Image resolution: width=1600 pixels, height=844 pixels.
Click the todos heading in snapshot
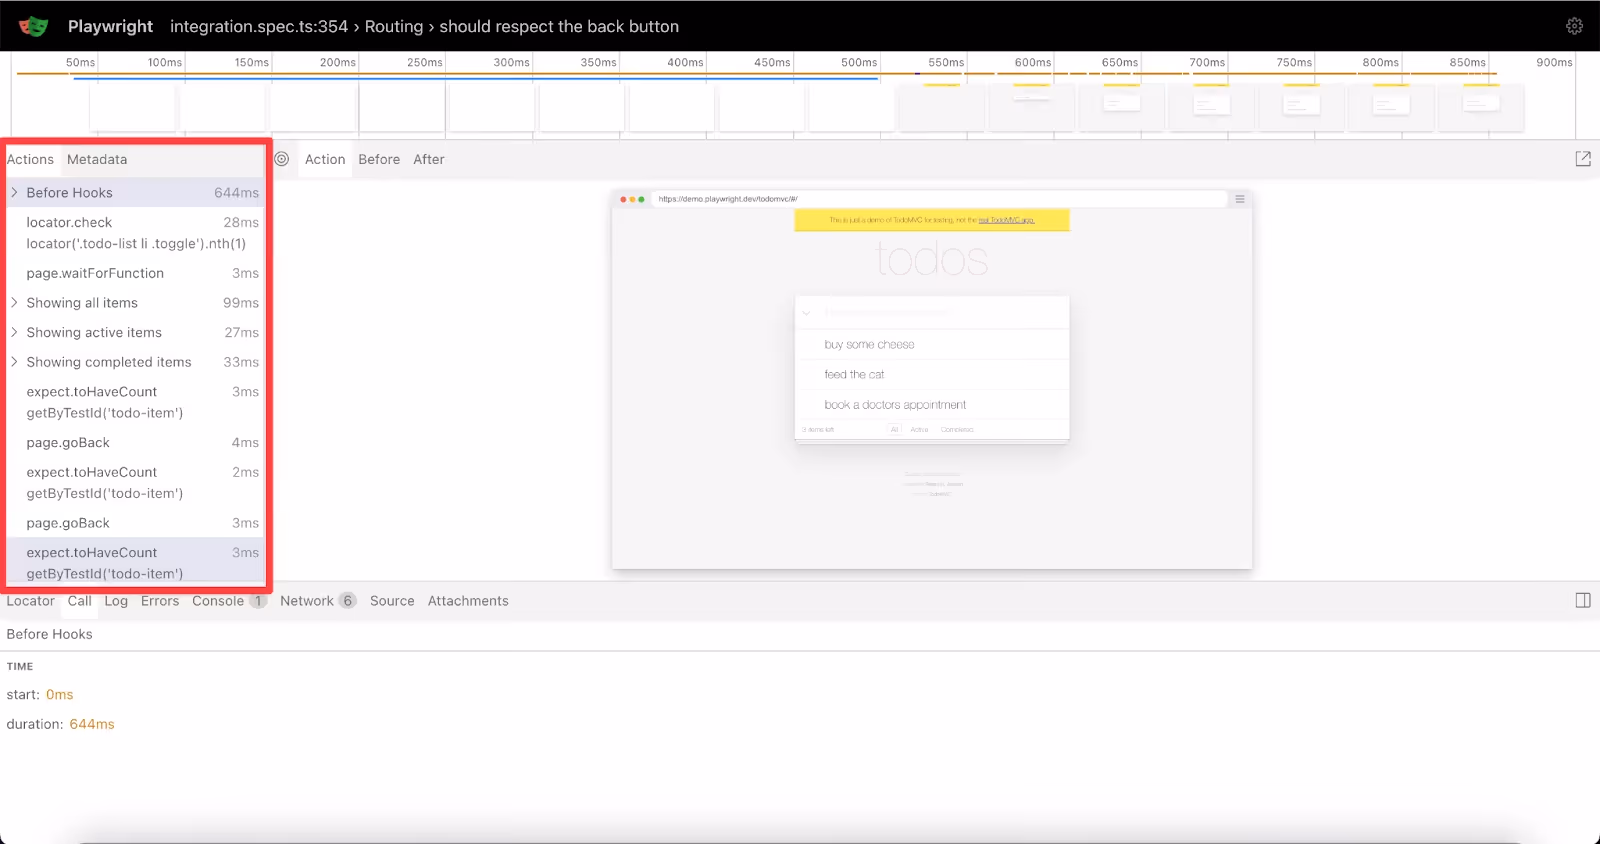coord(932,260)
